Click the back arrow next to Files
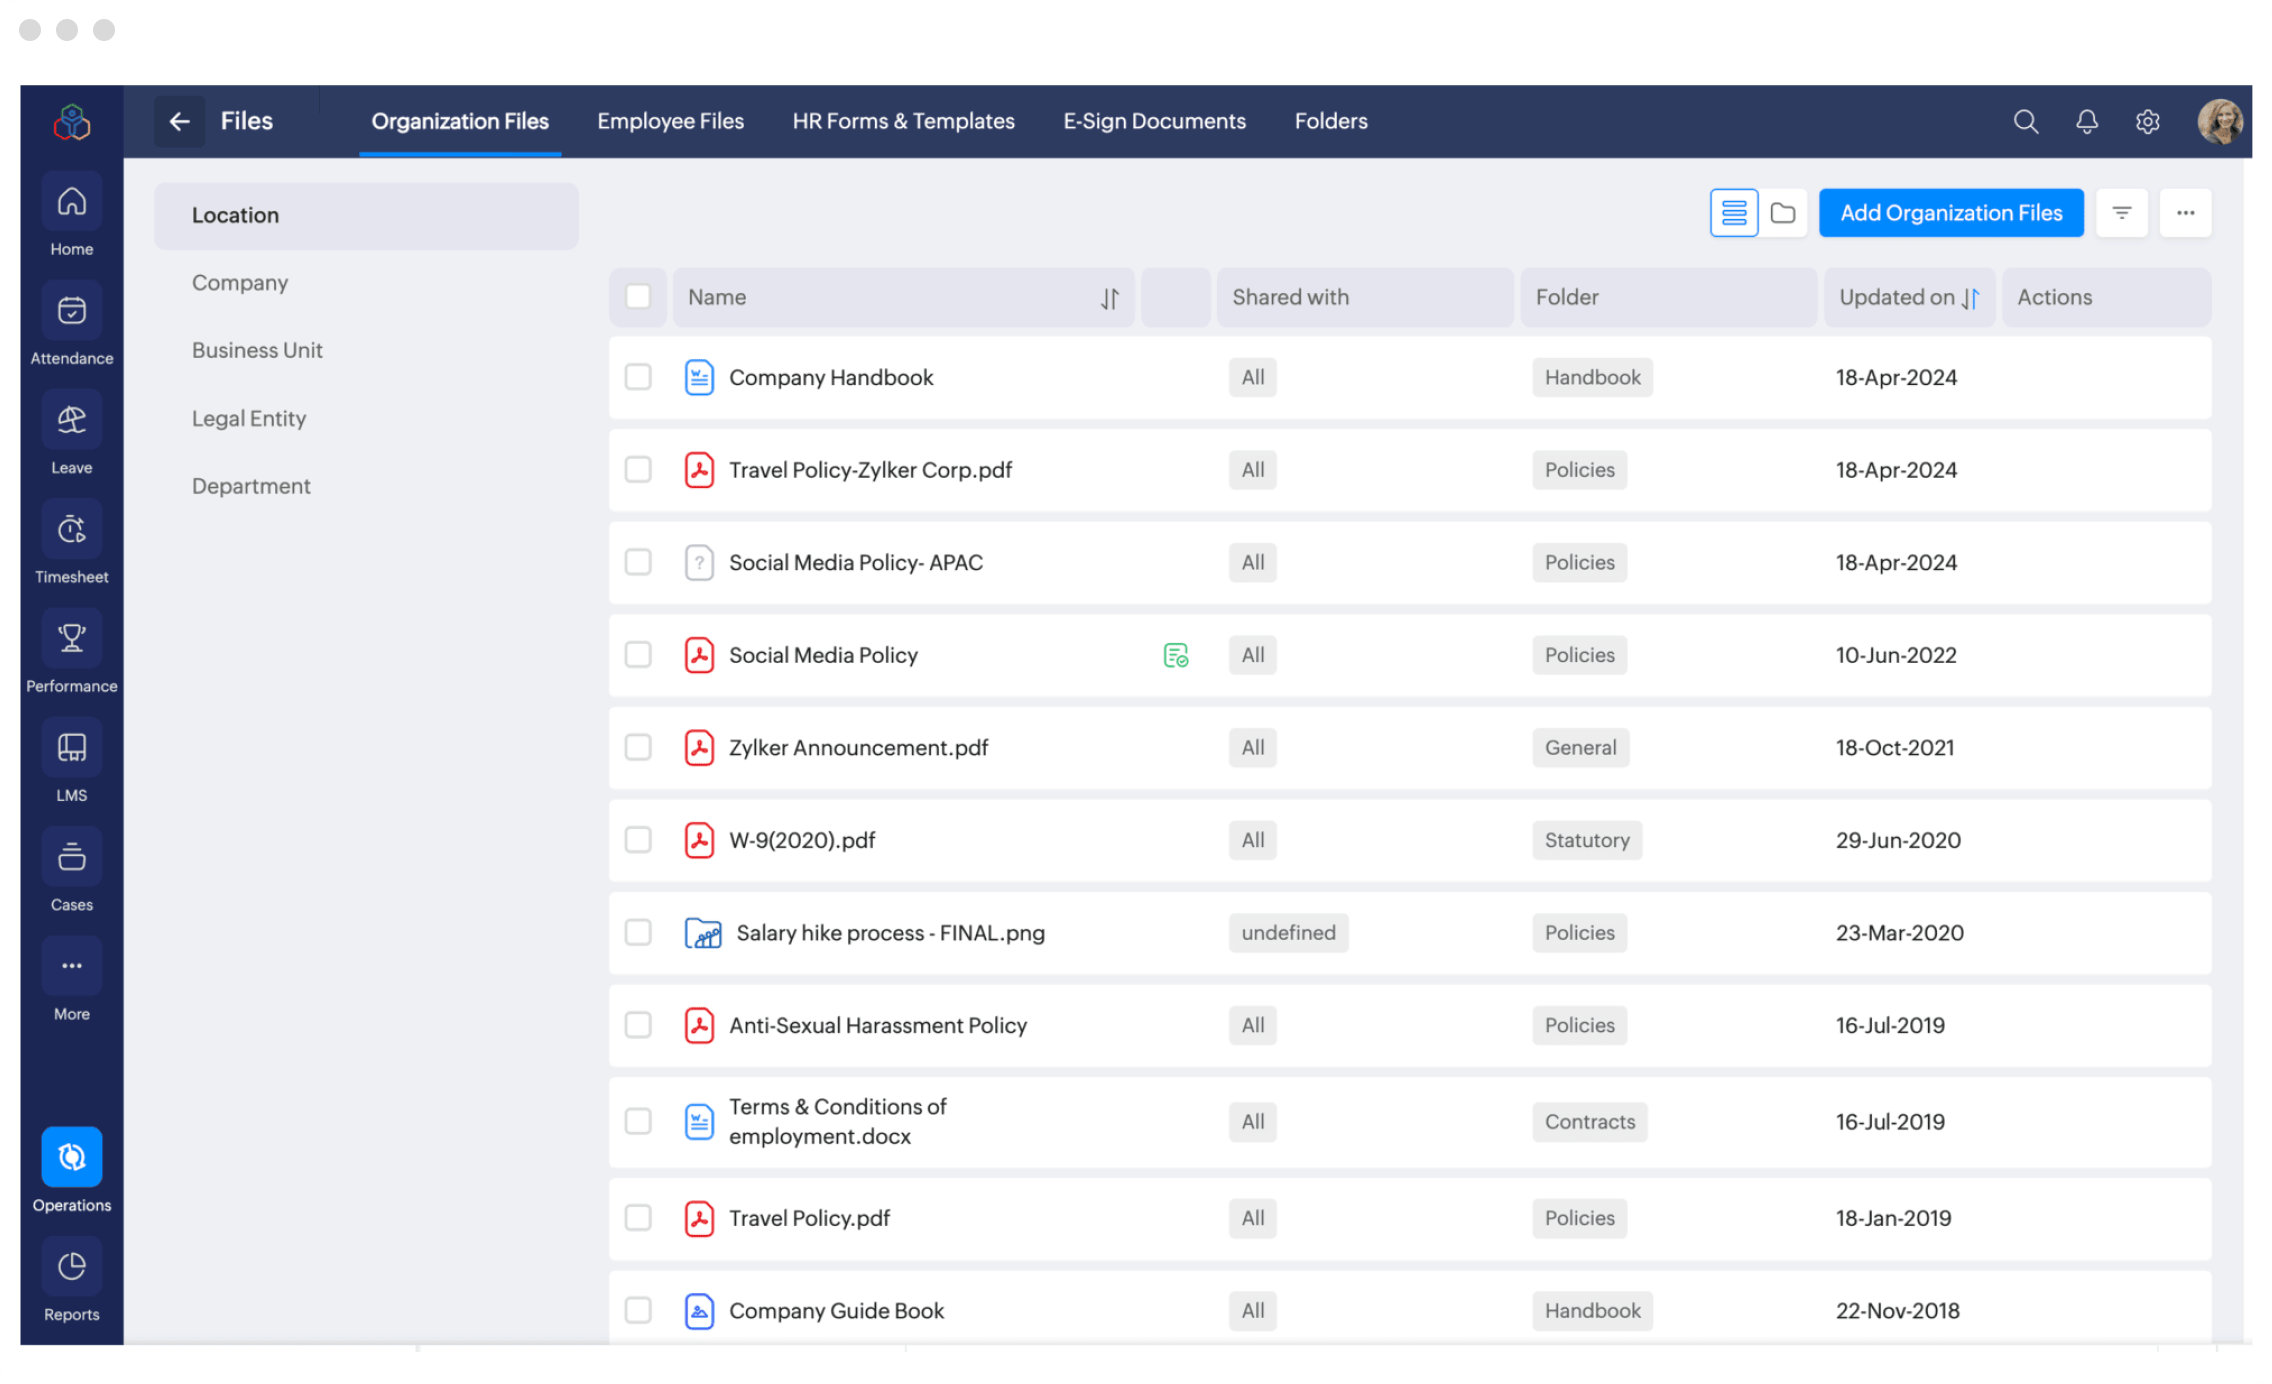The height and width of the screenshot is (1384, 2272). tap(180, 122)
